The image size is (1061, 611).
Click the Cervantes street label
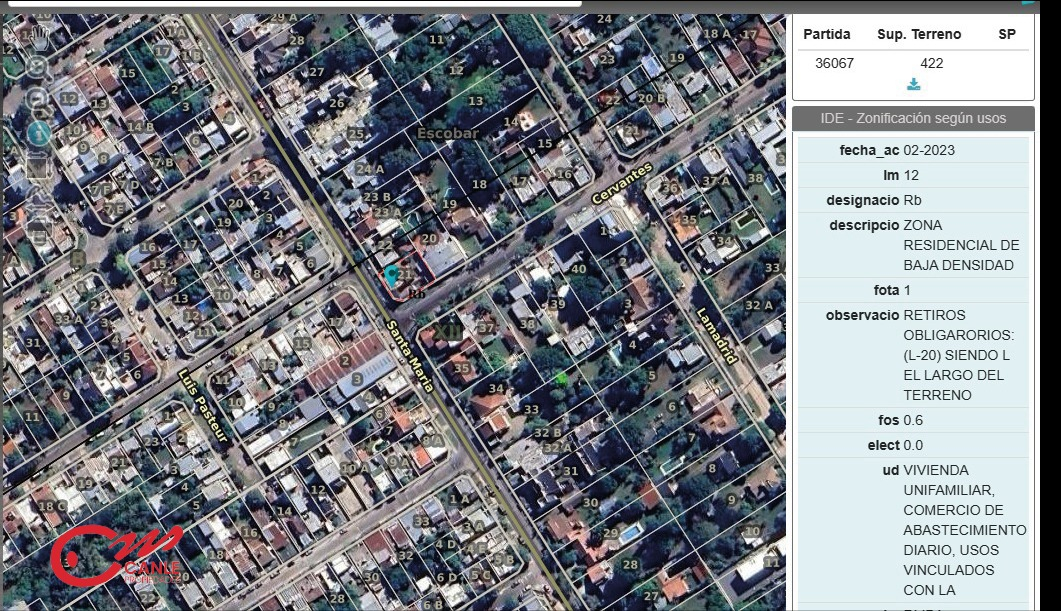pyautogui.click(x=622, y=183)
